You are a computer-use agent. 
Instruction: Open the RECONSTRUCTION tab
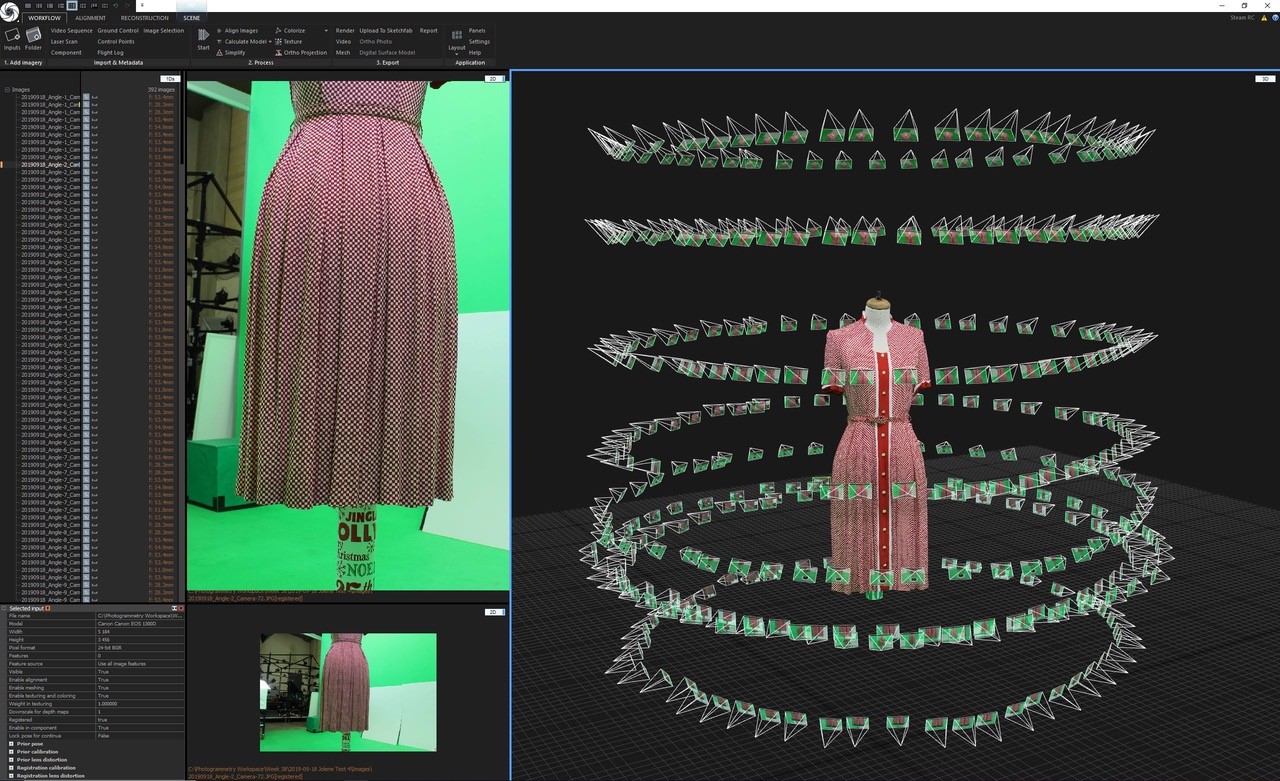[144, 17]
